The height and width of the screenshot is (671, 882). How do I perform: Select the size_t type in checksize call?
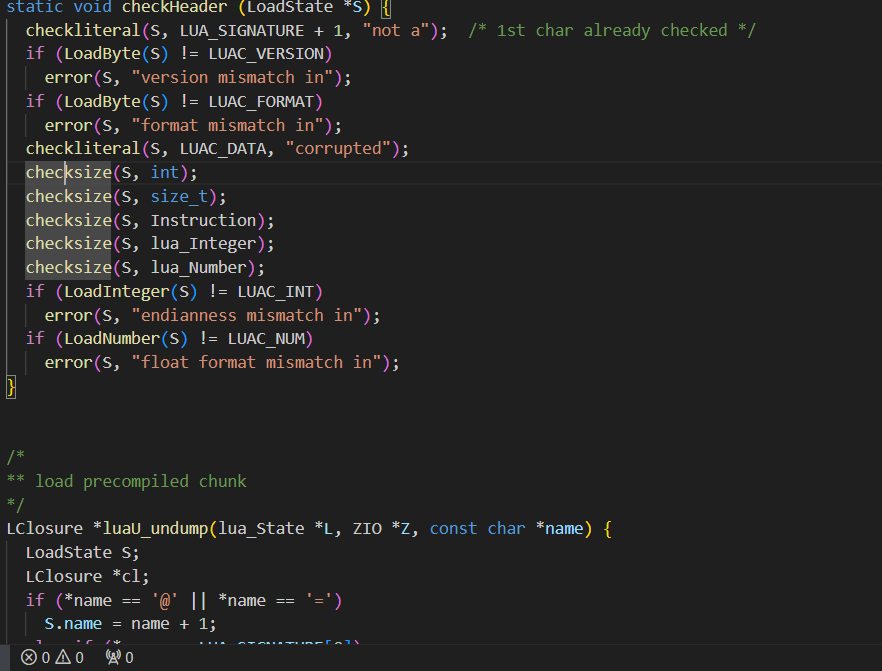click(179, 197)
